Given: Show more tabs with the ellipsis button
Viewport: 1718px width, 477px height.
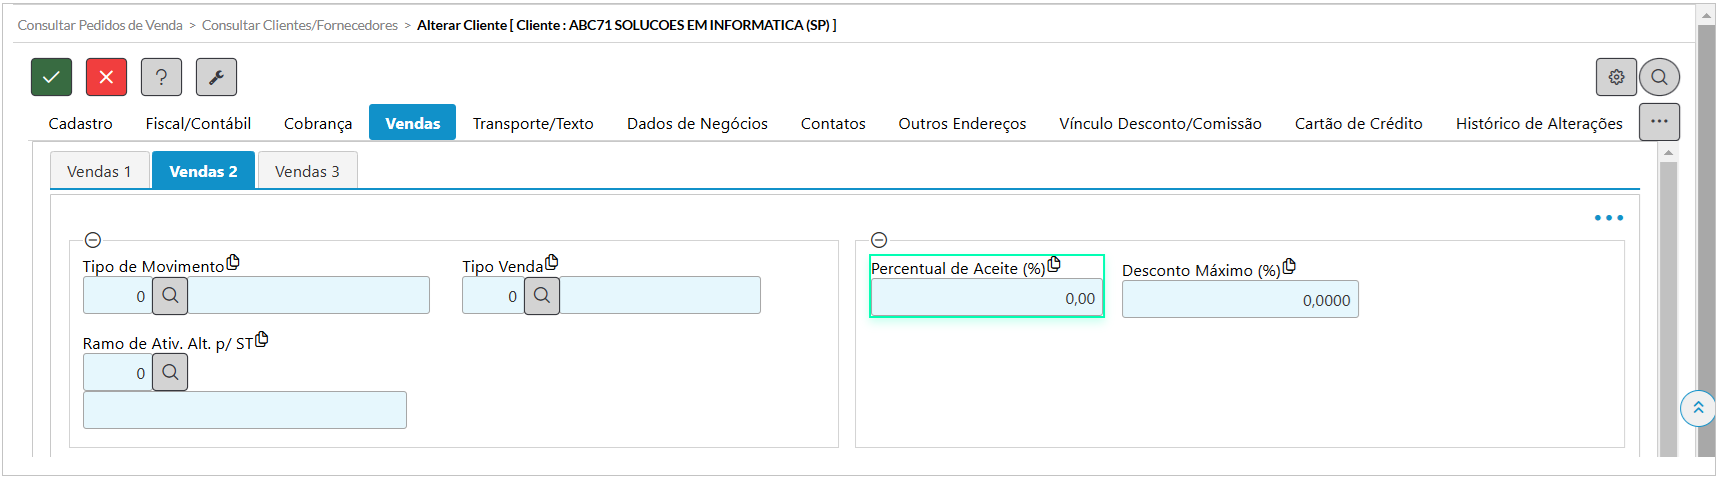Looking at the screenshot, I should point(1659,122).
